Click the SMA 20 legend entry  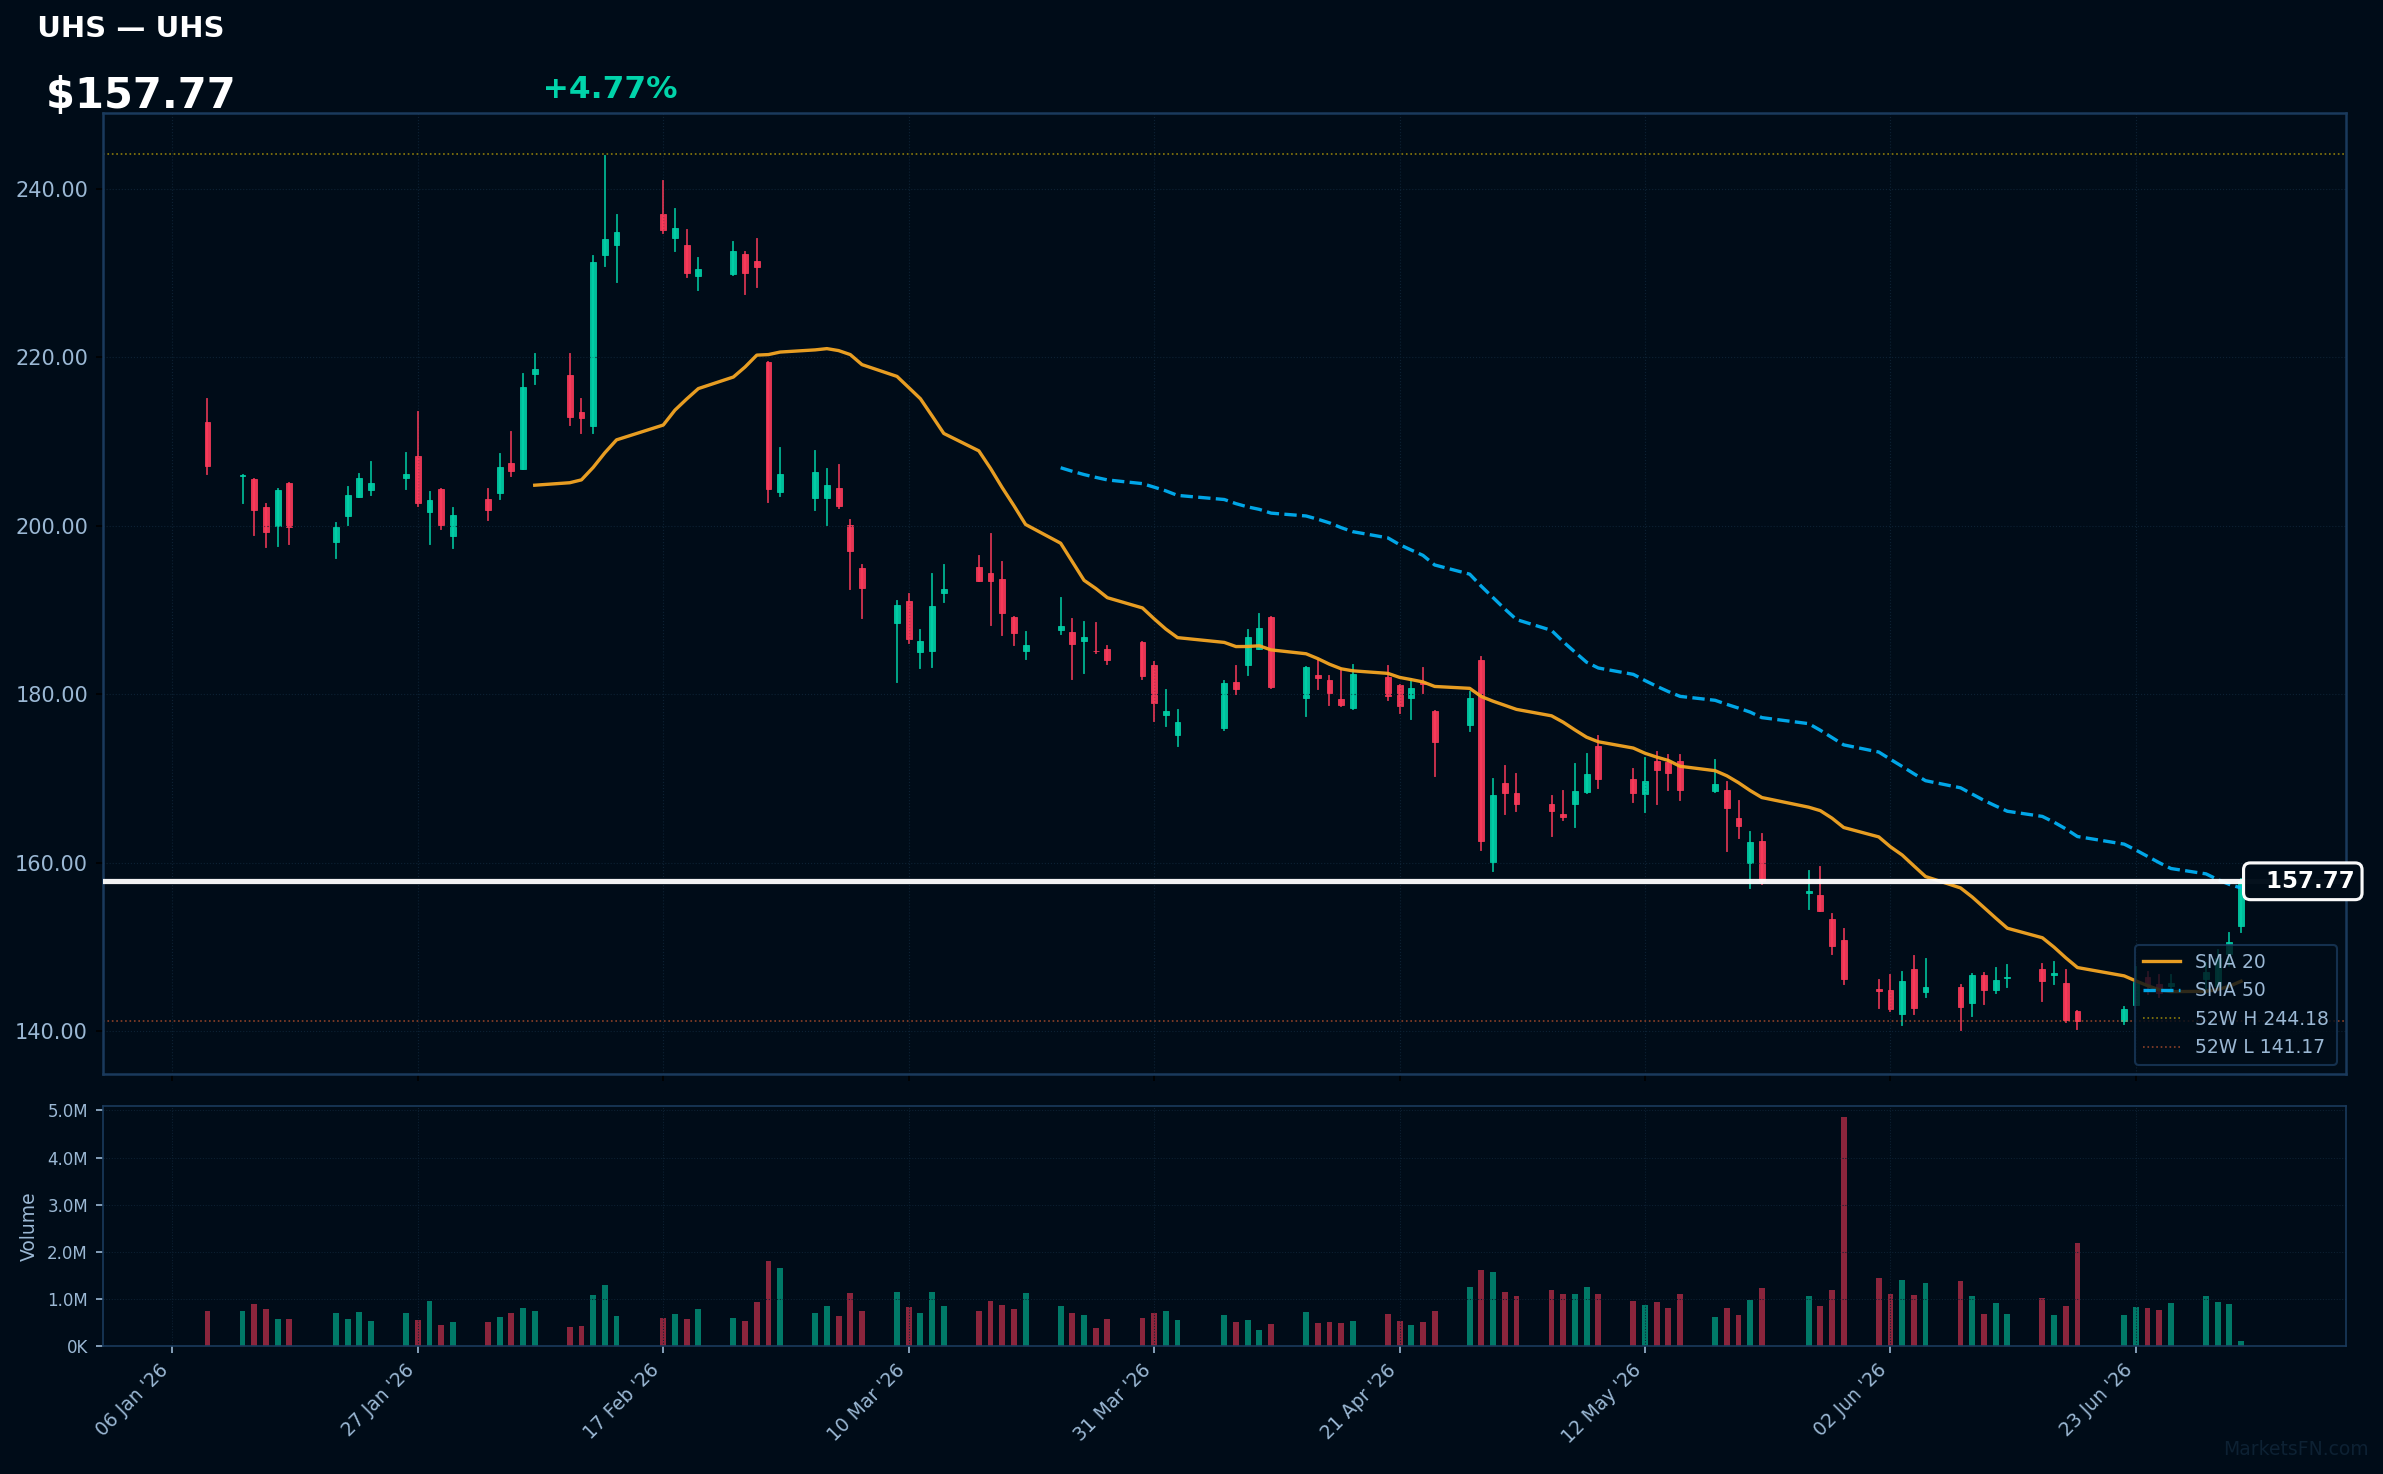click(2204, 961)
